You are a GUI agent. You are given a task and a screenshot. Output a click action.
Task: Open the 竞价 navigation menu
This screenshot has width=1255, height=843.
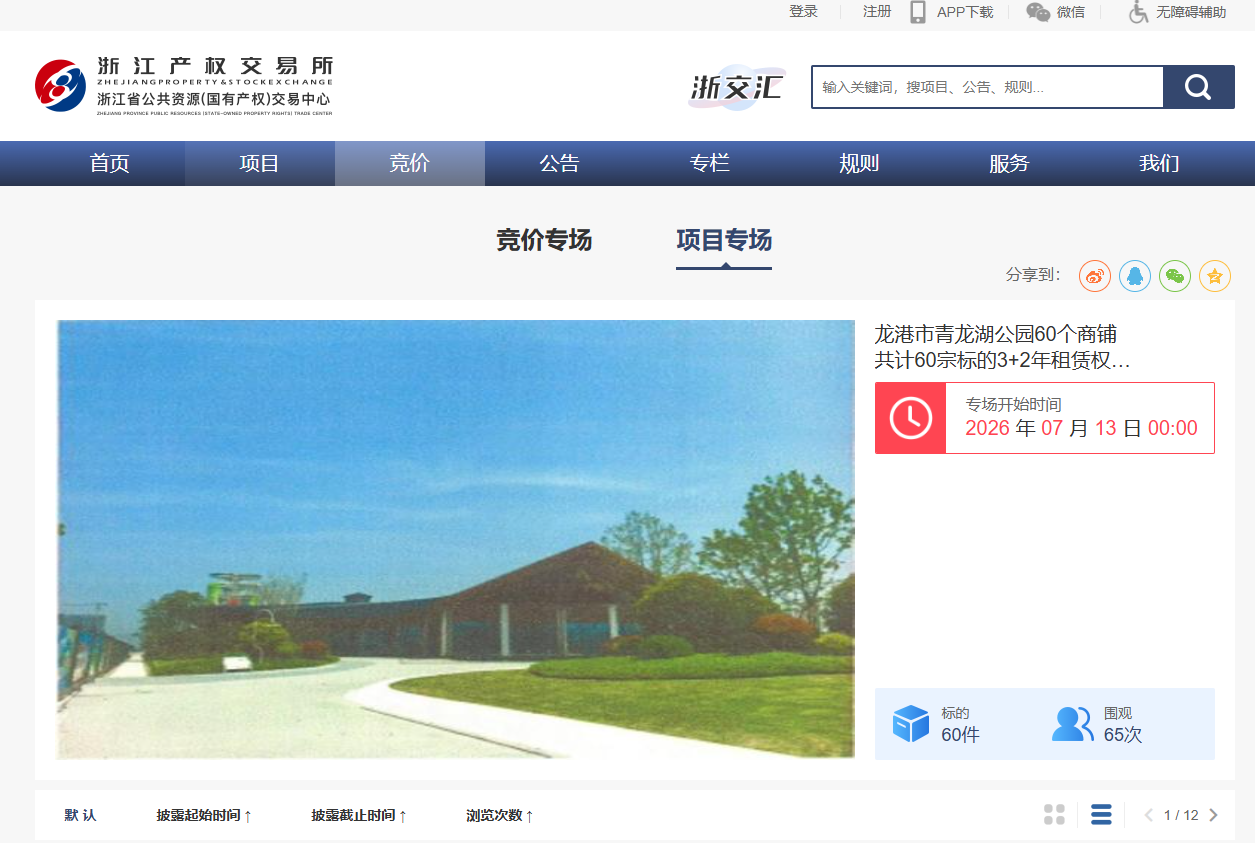click(410, 163)
